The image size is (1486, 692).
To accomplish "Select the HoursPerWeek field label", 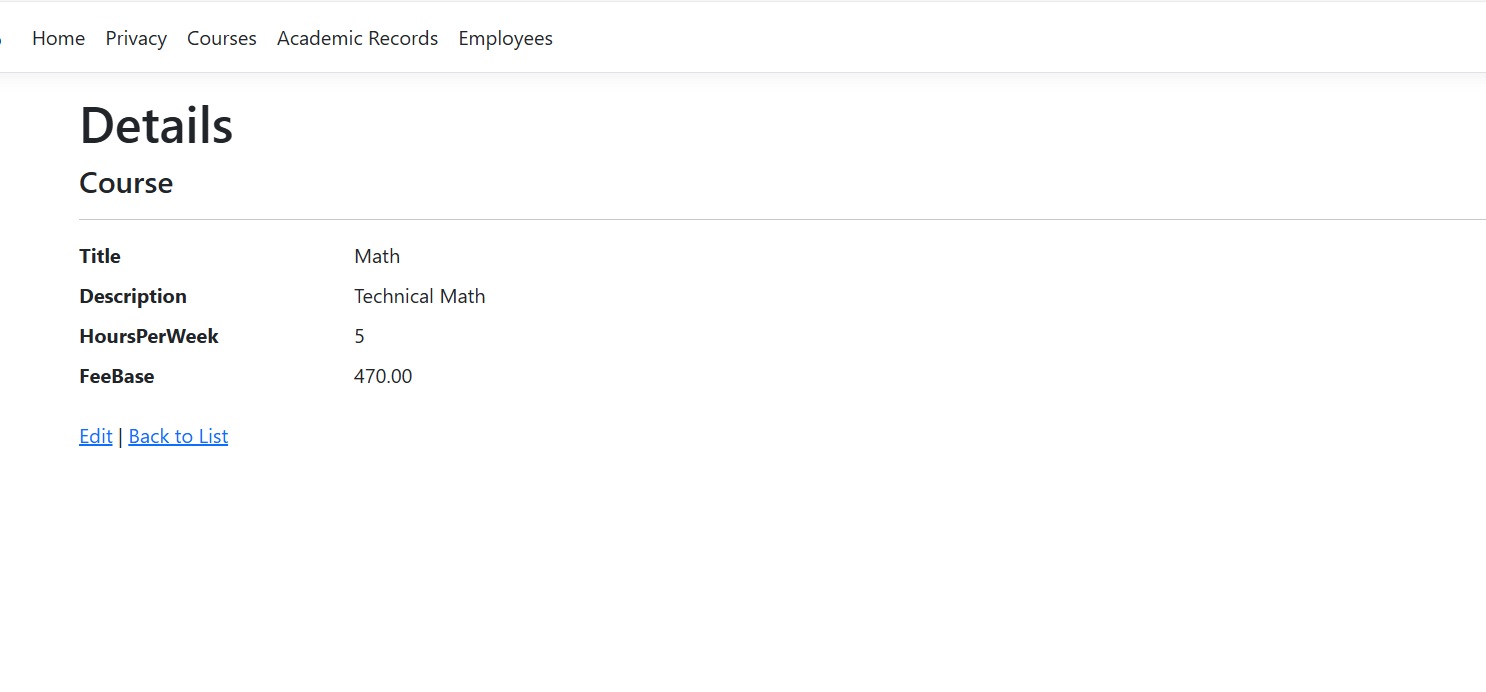I will (x=149, y=336).
